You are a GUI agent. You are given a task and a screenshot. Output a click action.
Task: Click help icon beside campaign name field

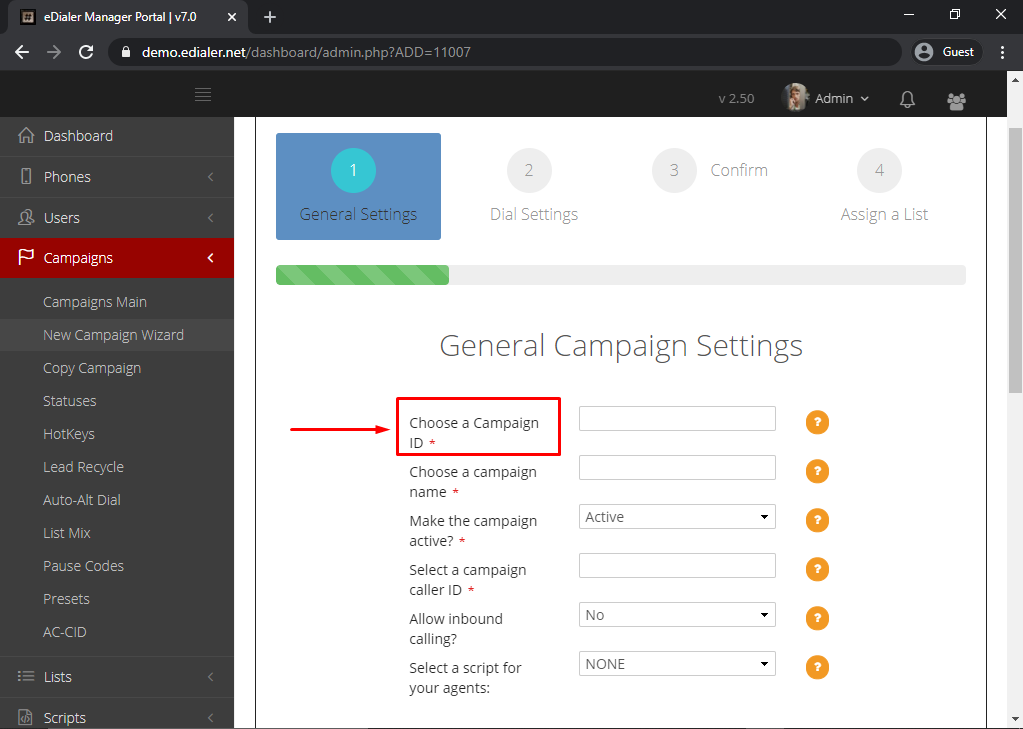pos(817,471)
